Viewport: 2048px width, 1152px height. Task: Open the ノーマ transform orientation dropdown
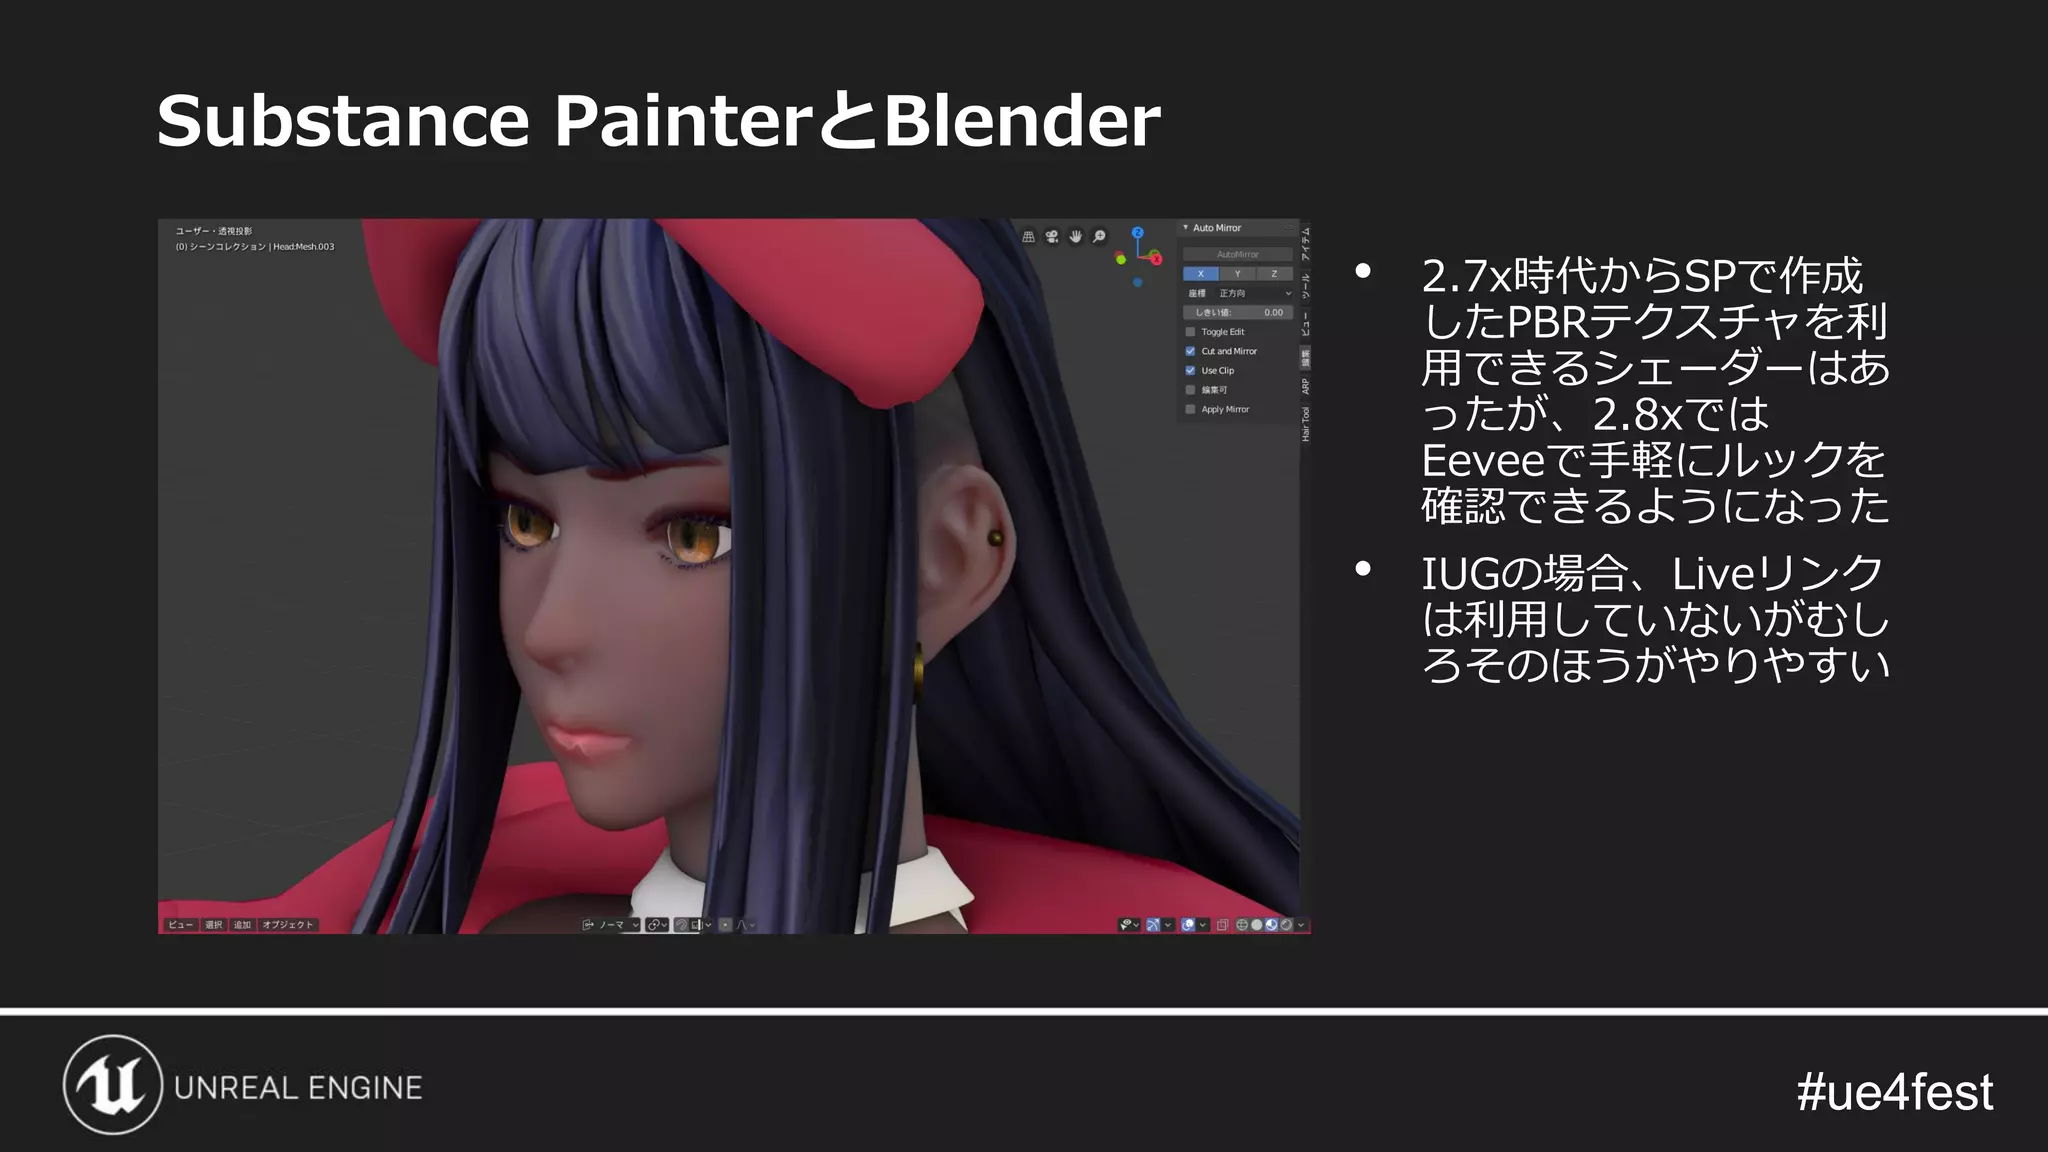611,925
